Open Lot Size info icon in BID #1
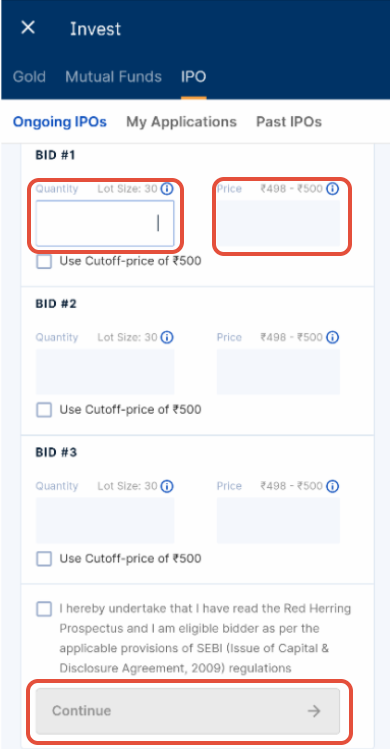 pos(166,189)
